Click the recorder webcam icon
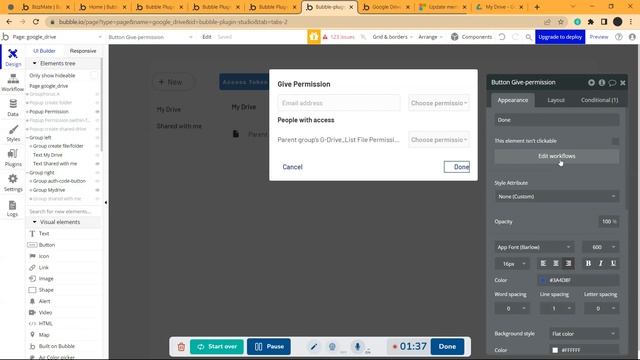The width and height of the screenshot is (640, 360). point(332,347)
